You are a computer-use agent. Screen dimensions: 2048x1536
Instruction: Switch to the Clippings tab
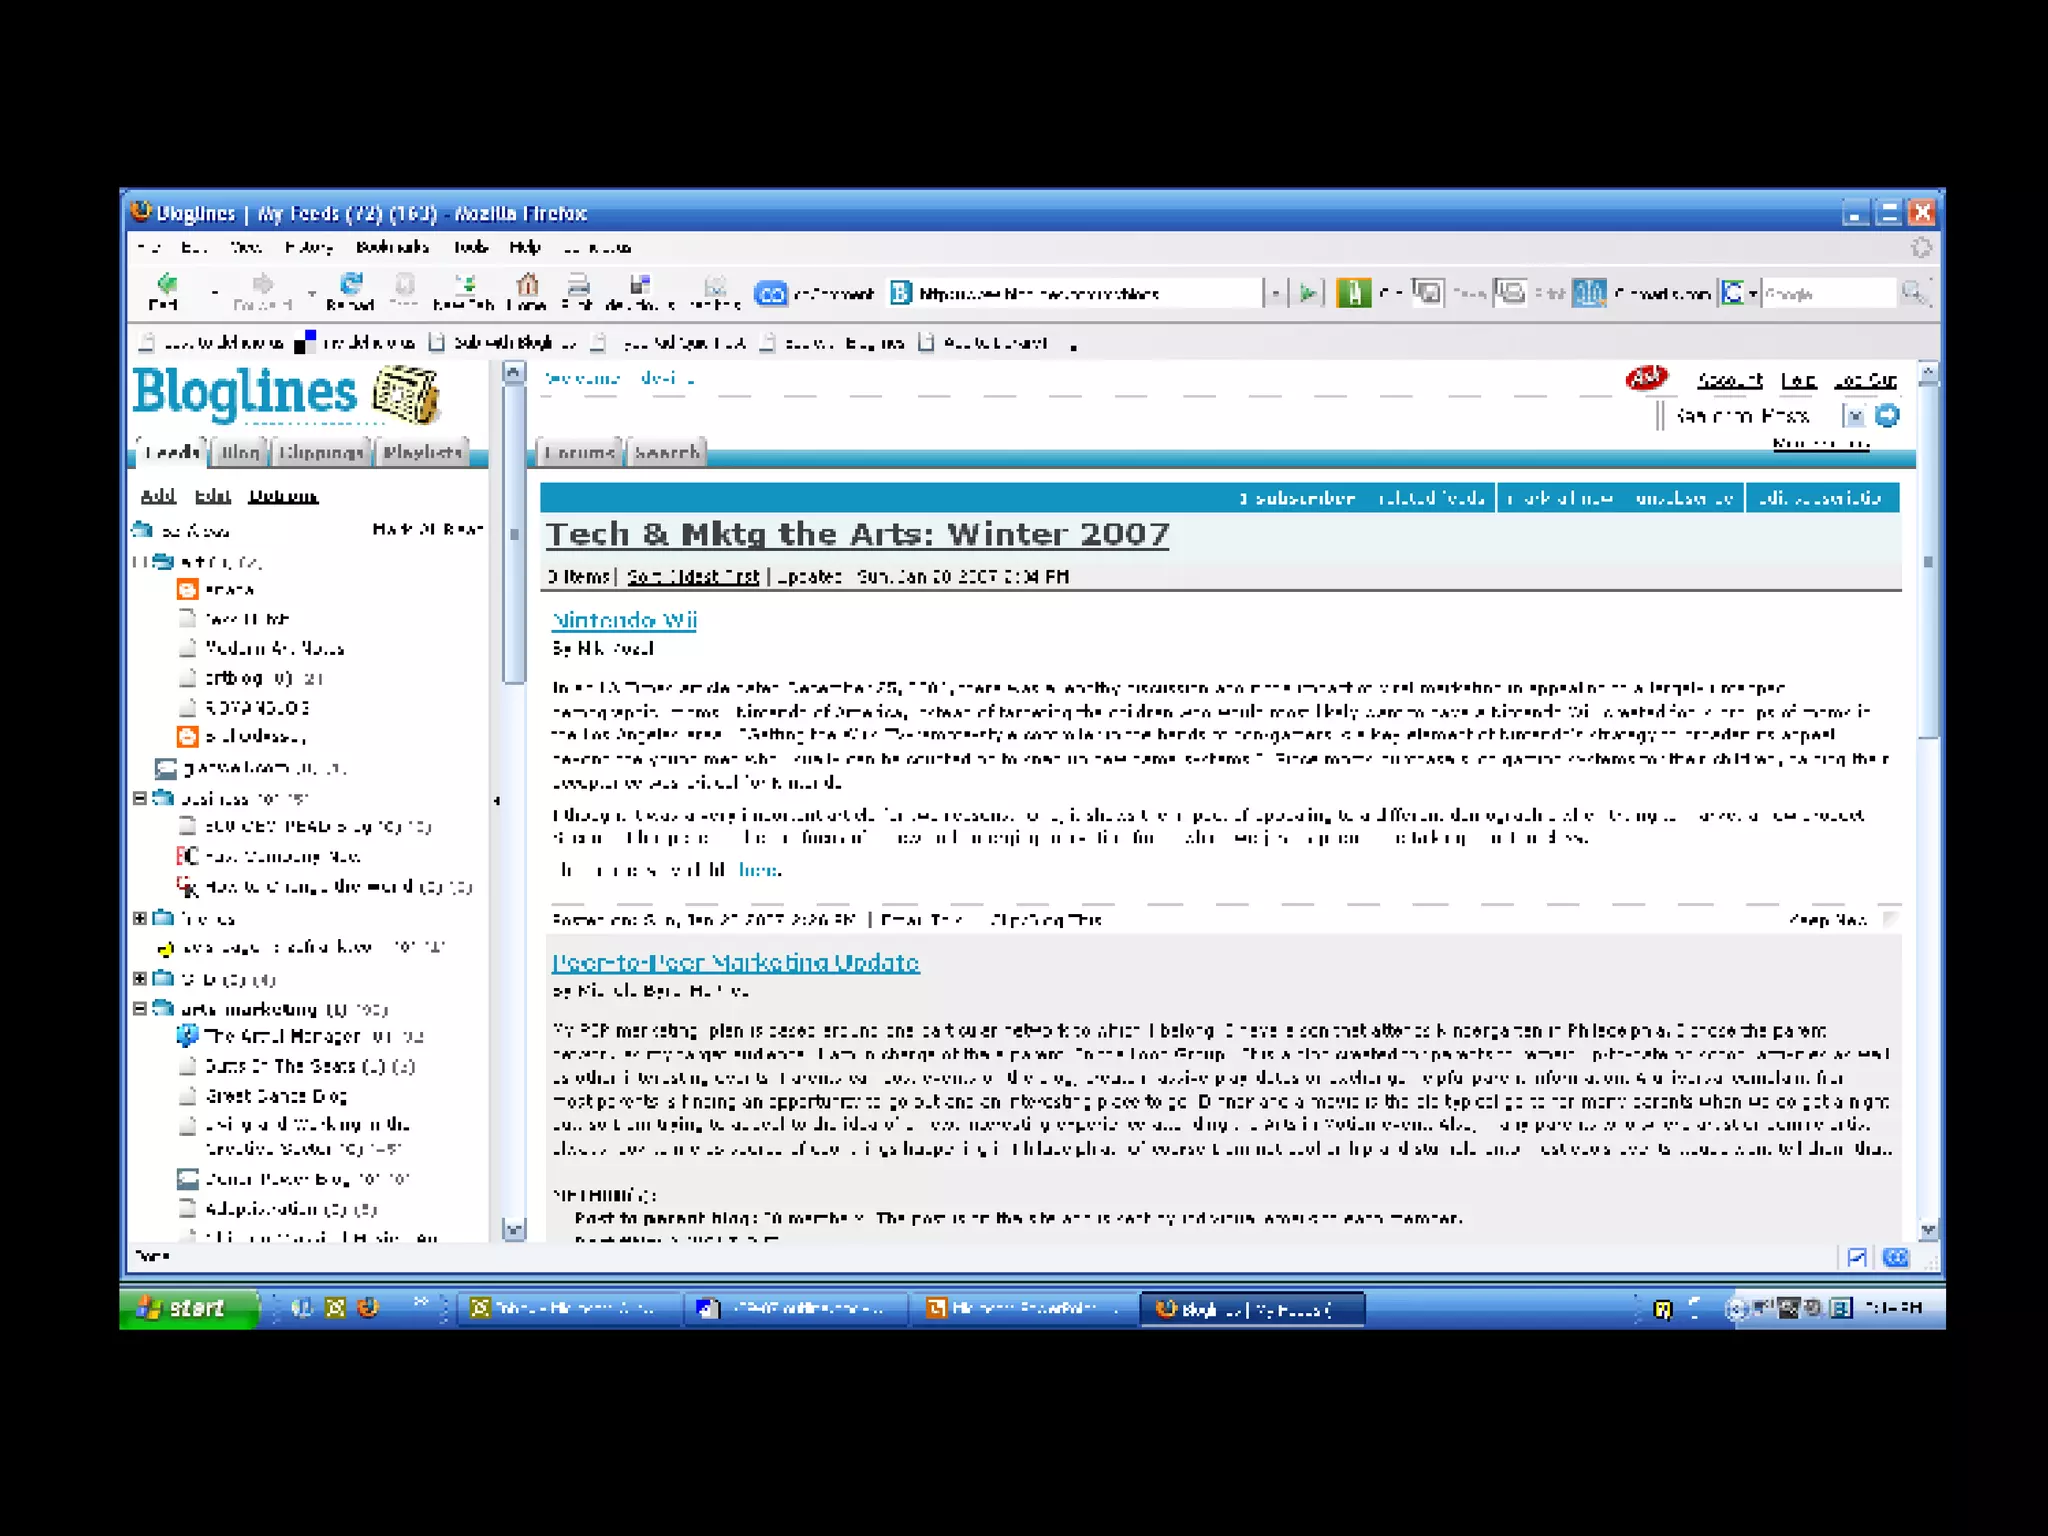point(320,453)
